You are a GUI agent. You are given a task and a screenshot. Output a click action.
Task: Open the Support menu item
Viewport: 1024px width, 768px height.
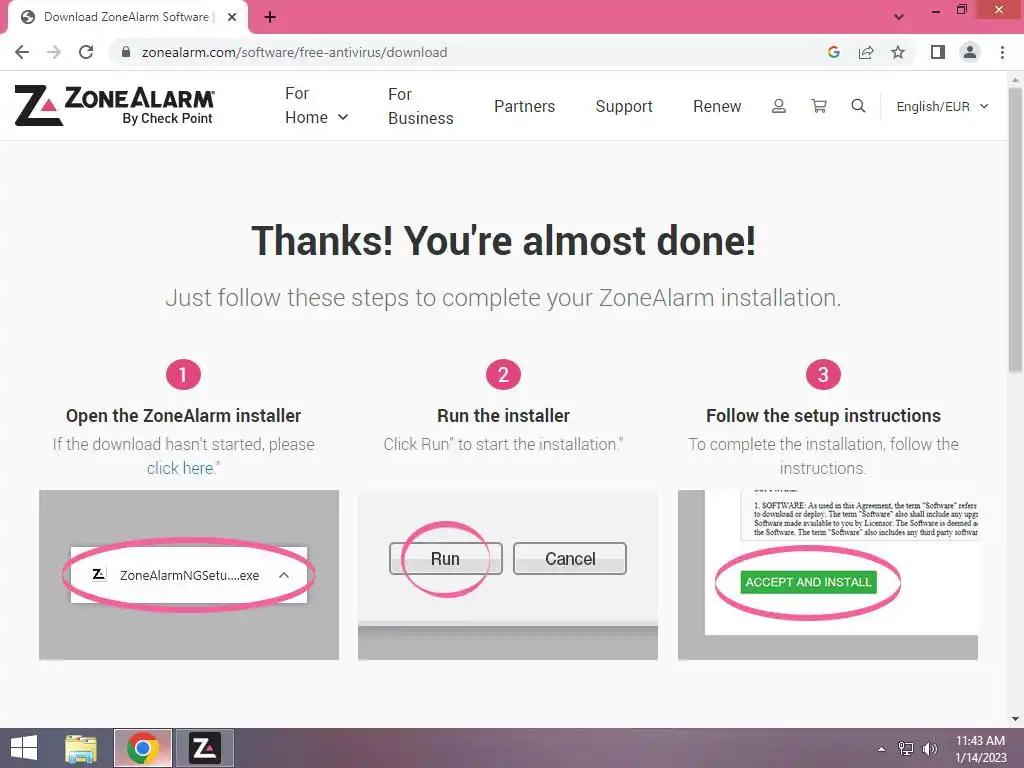(624, 106)
